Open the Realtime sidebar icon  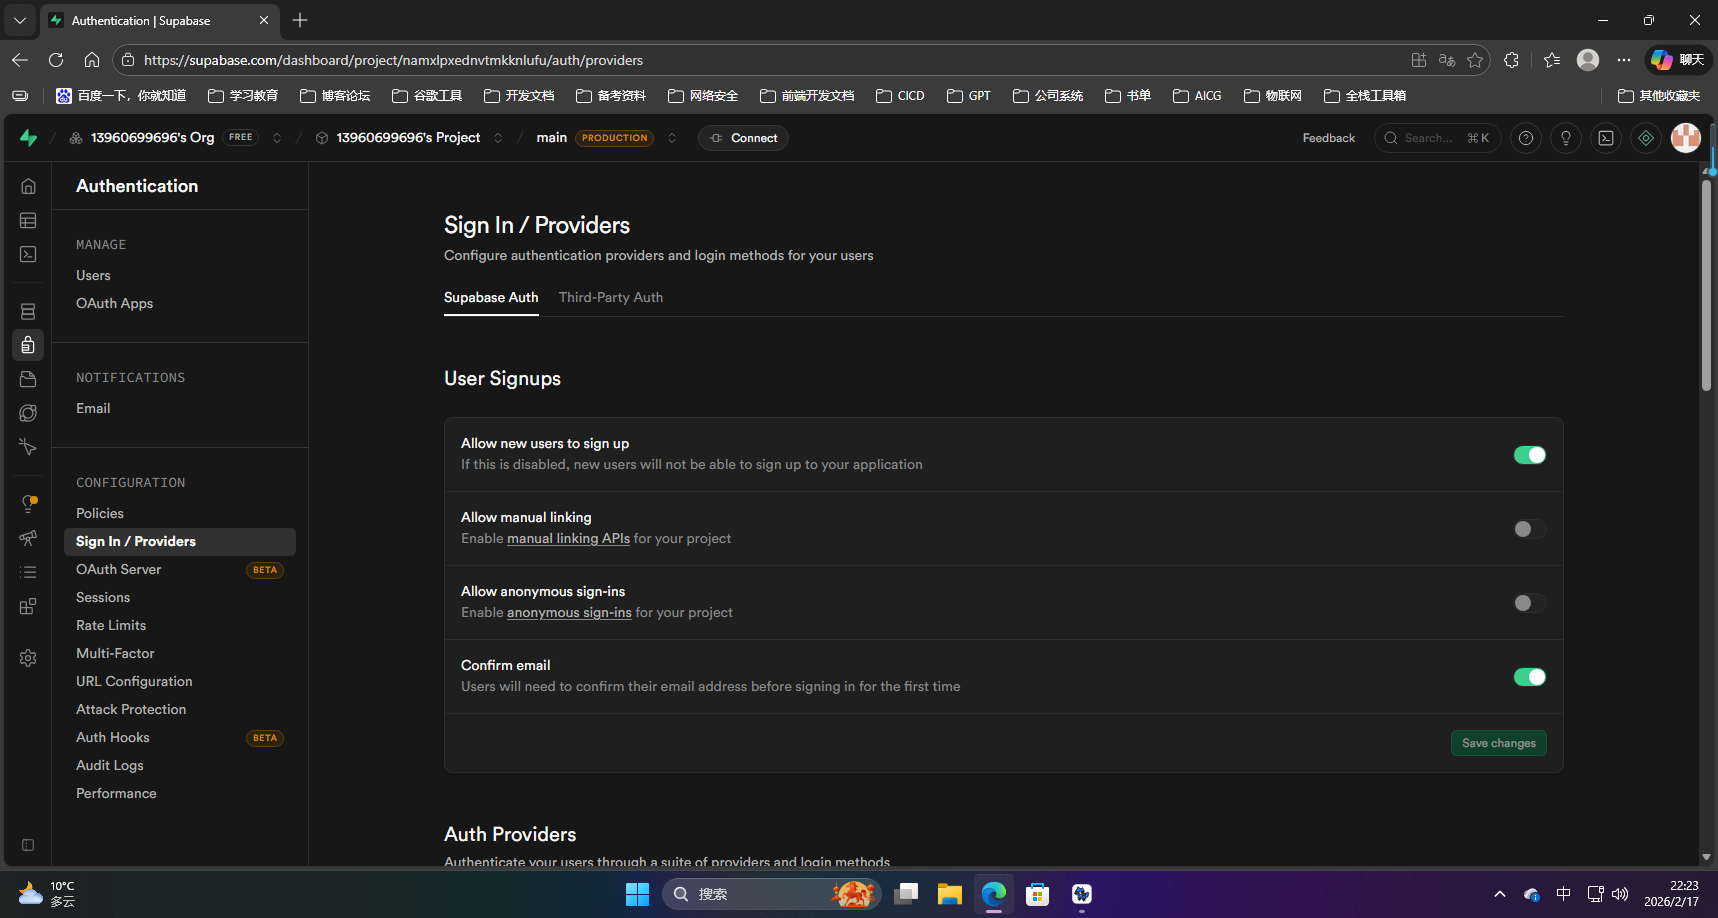coord(28,447)
